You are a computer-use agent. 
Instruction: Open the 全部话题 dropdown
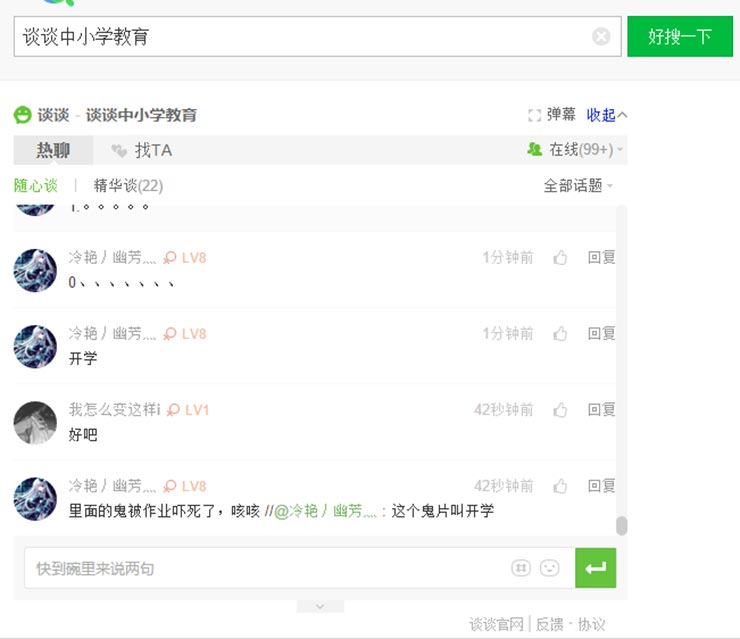[x=578, y=185]
